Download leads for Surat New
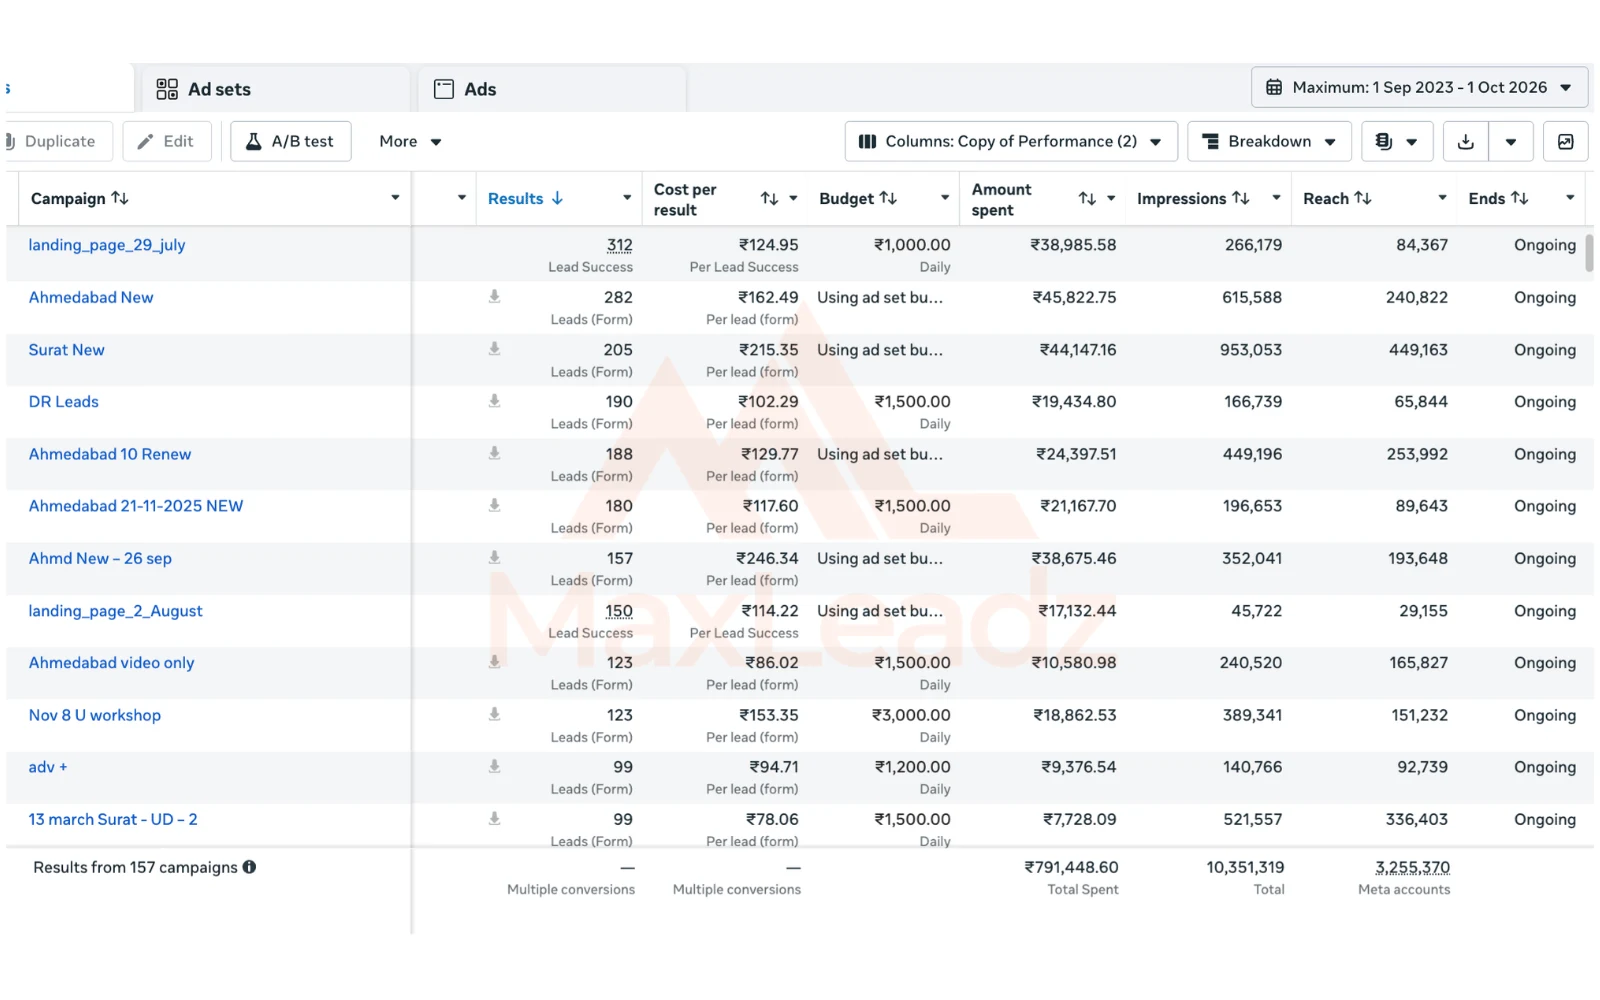This screenshot has width=1600, height=1000. click(494, 349)
